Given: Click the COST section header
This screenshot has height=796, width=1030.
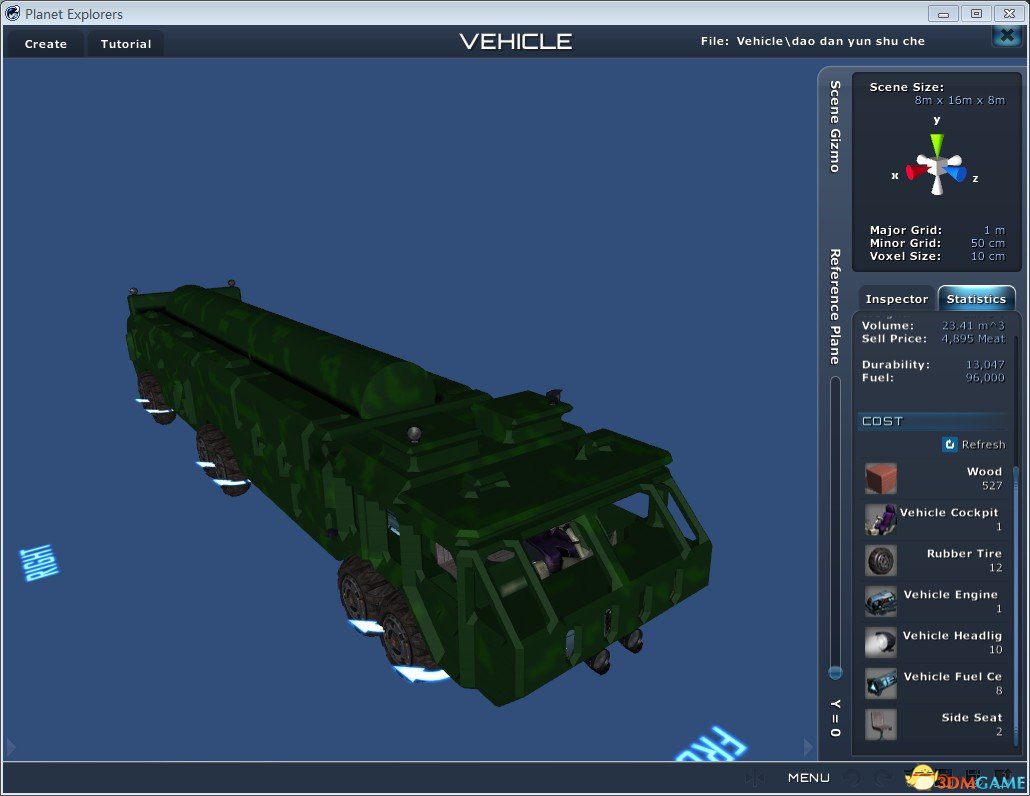Looking at the screenshot, I should (933, 421).
